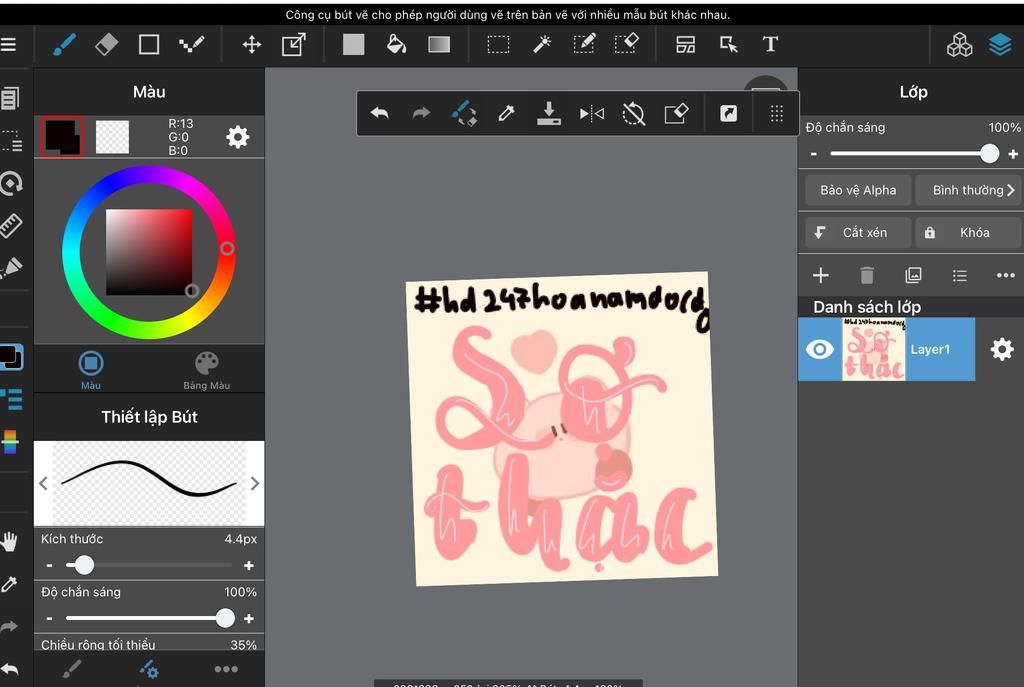
Task: Open more options dots at panel bottom
Action: [226, 669]
